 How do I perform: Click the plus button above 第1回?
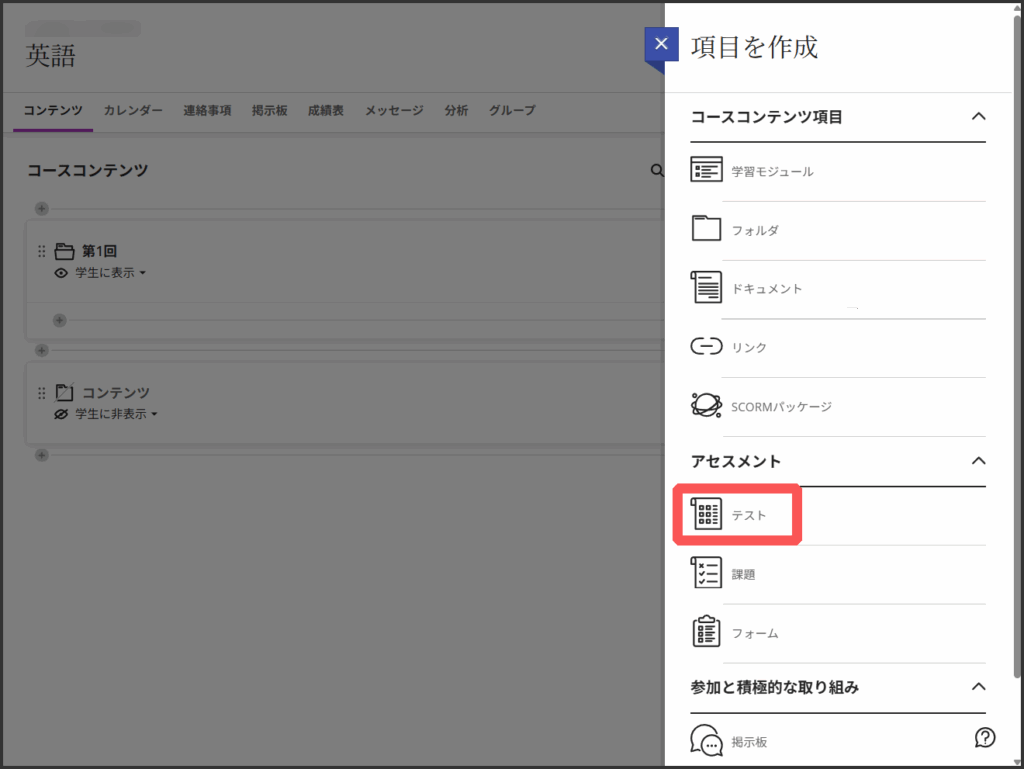click(41, 208)
